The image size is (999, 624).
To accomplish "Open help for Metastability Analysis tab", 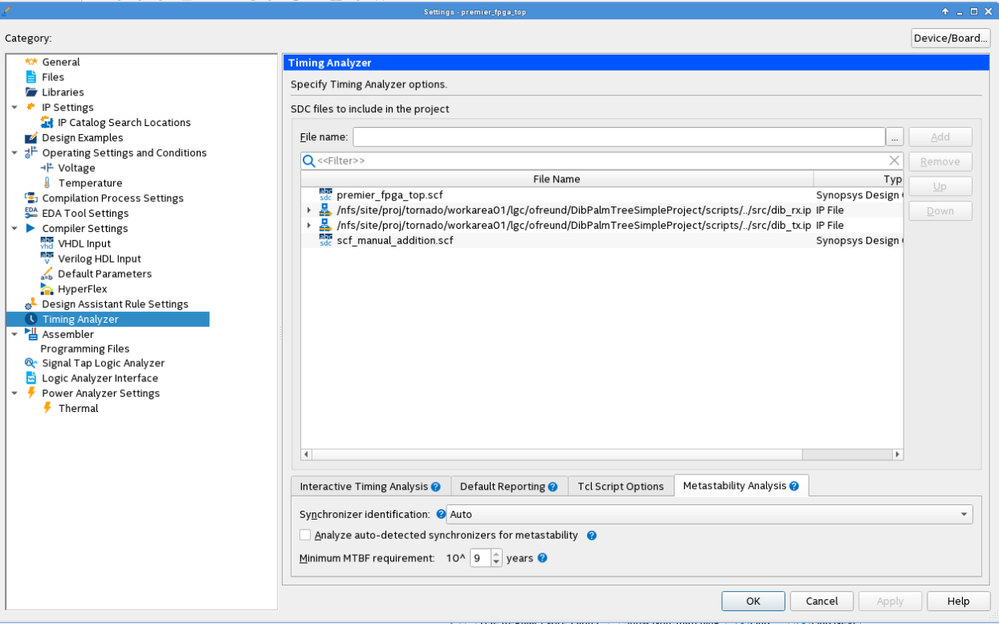I will (794, 486).
